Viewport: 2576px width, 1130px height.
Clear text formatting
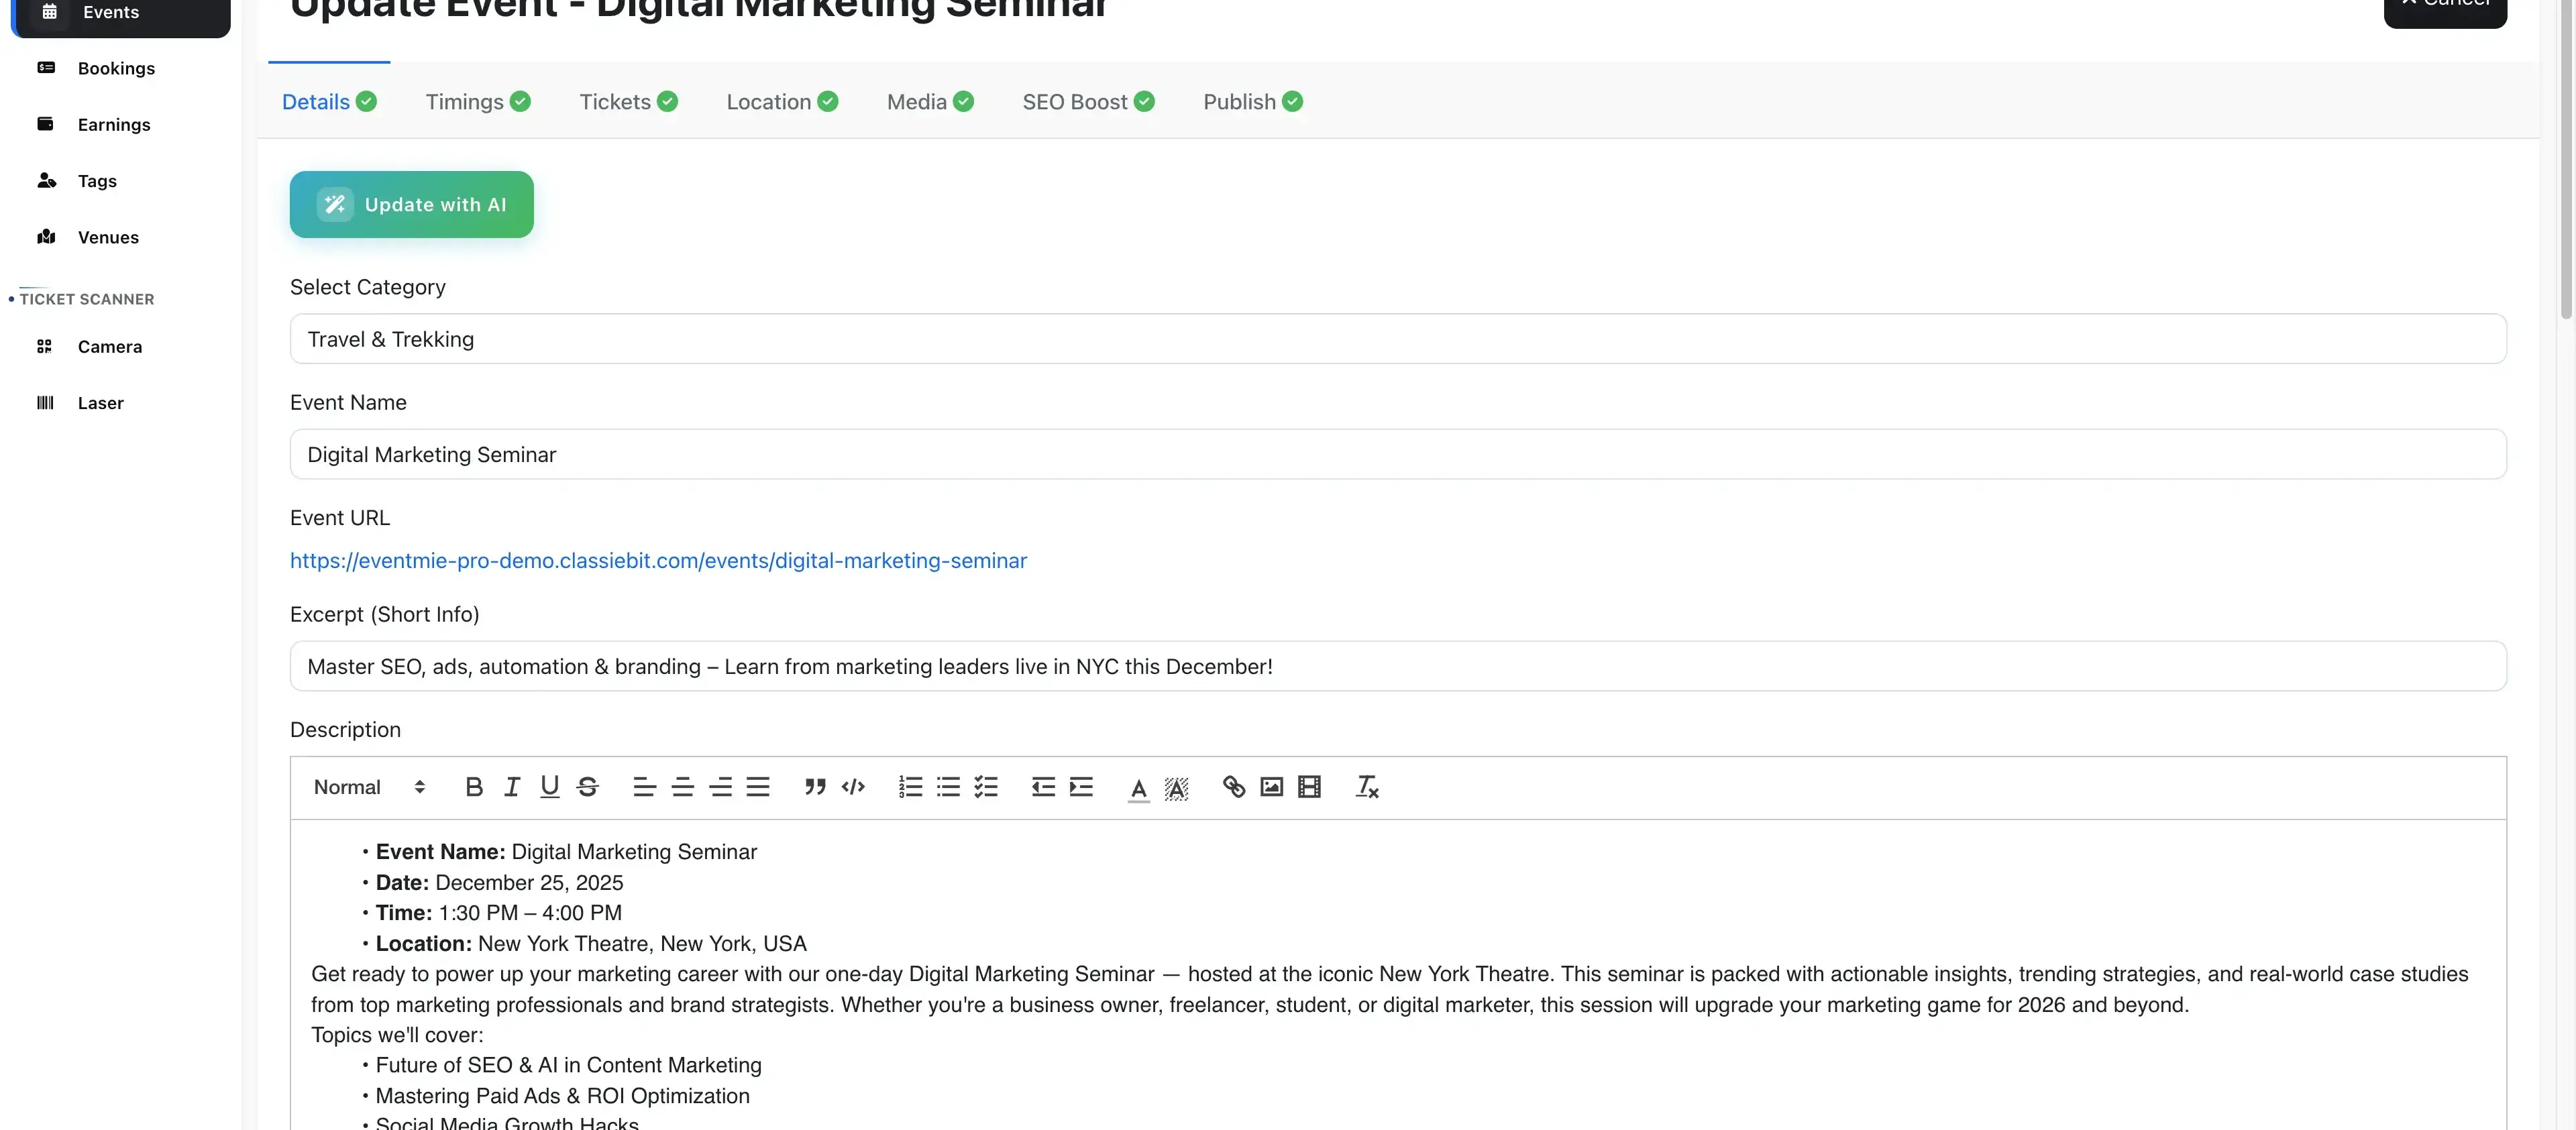[1366, 787]
